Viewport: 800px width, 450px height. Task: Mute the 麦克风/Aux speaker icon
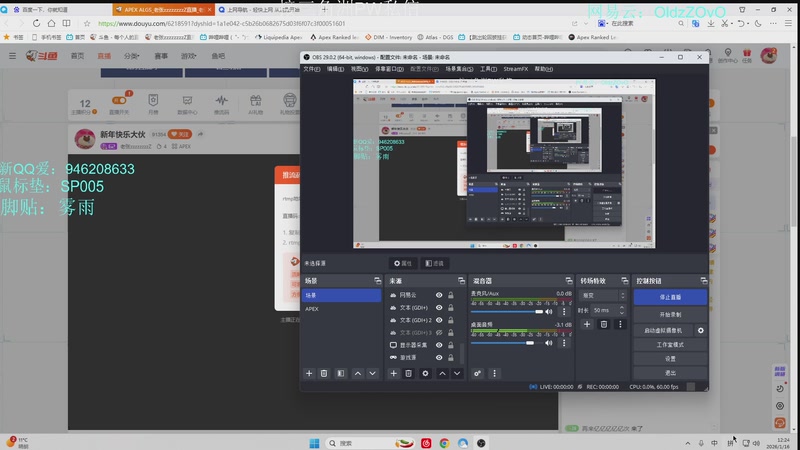tap(549, 312)
